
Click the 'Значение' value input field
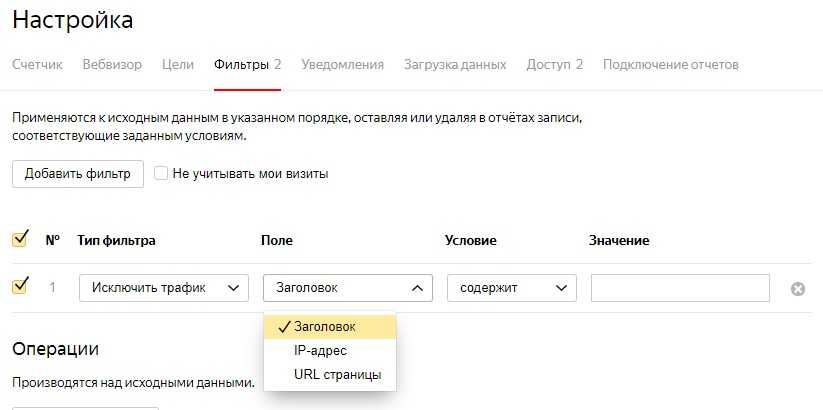680,288
